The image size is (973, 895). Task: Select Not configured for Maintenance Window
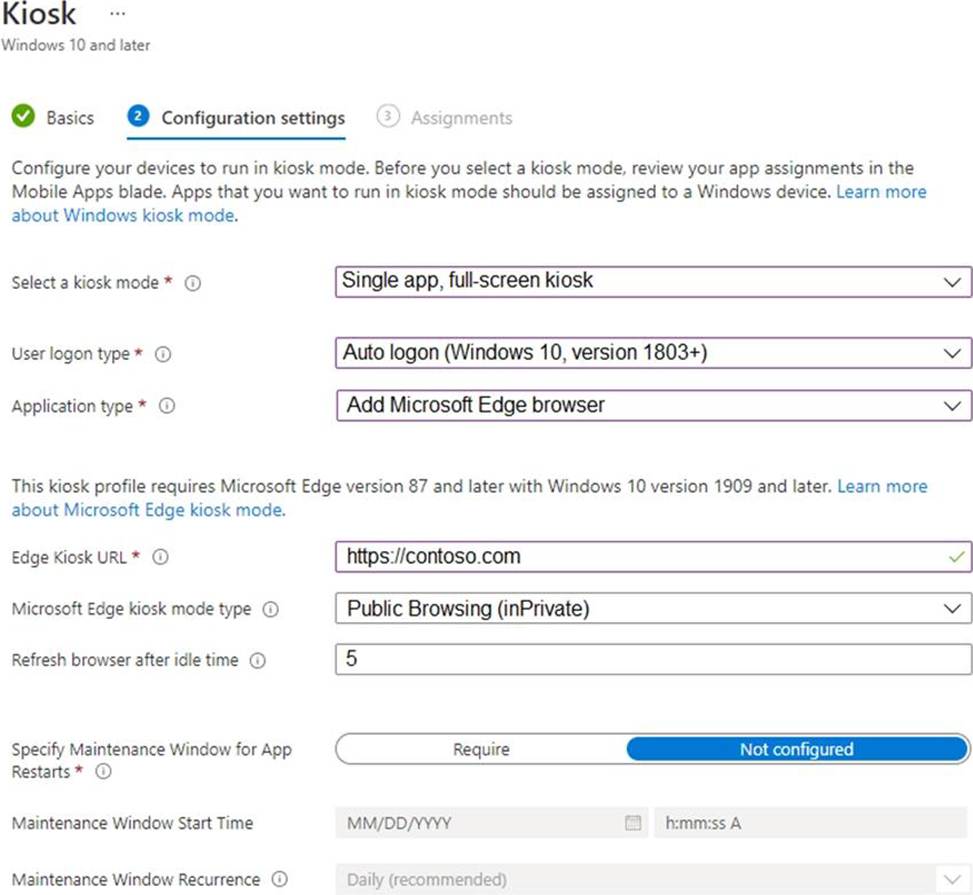point(796,749)
